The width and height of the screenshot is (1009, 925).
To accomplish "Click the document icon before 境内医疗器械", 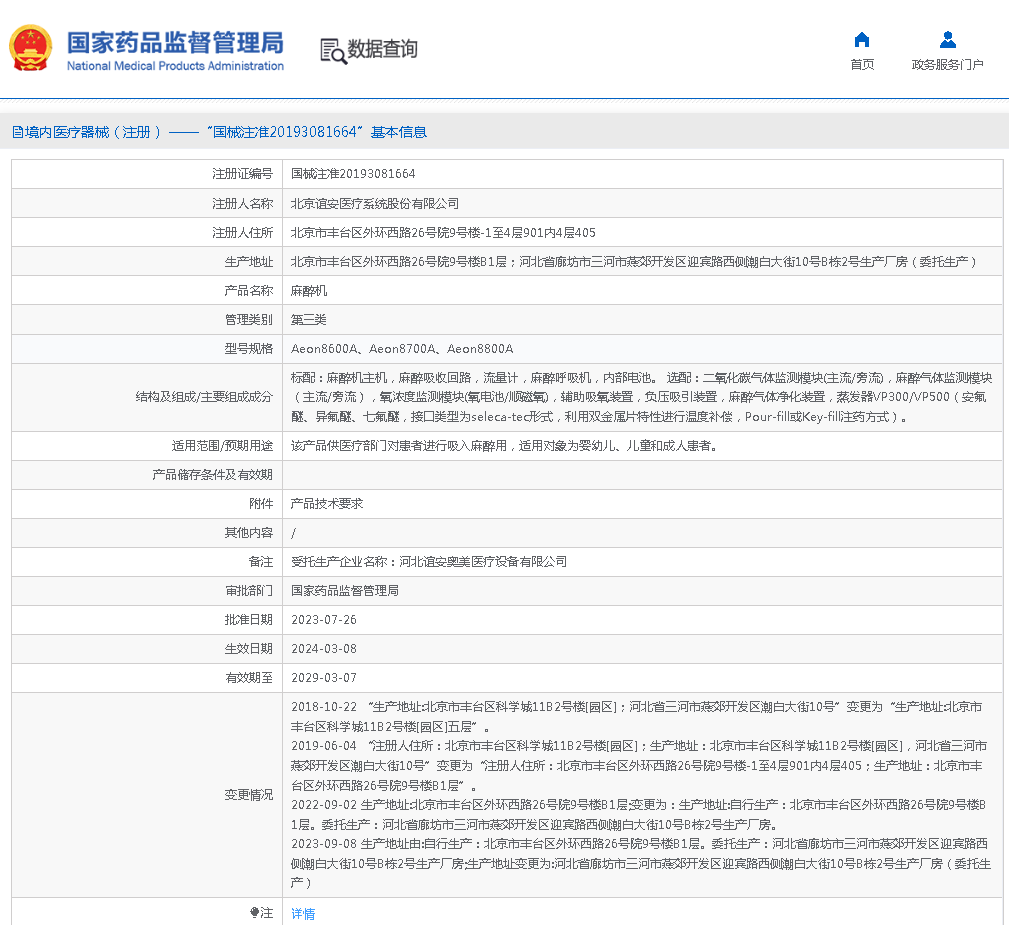I will pos(17,132).
